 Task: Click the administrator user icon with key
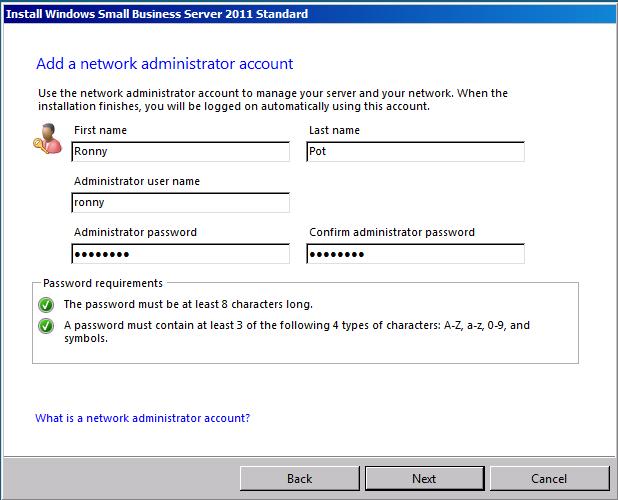click(x=48, y=139)
